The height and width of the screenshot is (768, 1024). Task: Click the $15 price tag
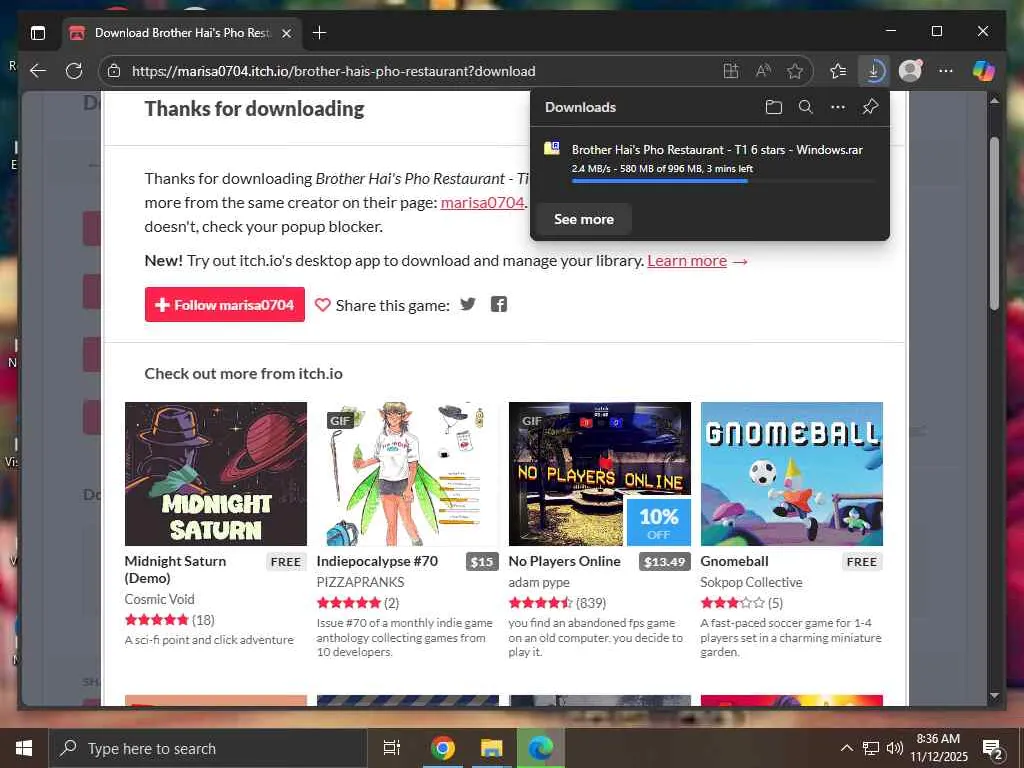click(482, 562)
